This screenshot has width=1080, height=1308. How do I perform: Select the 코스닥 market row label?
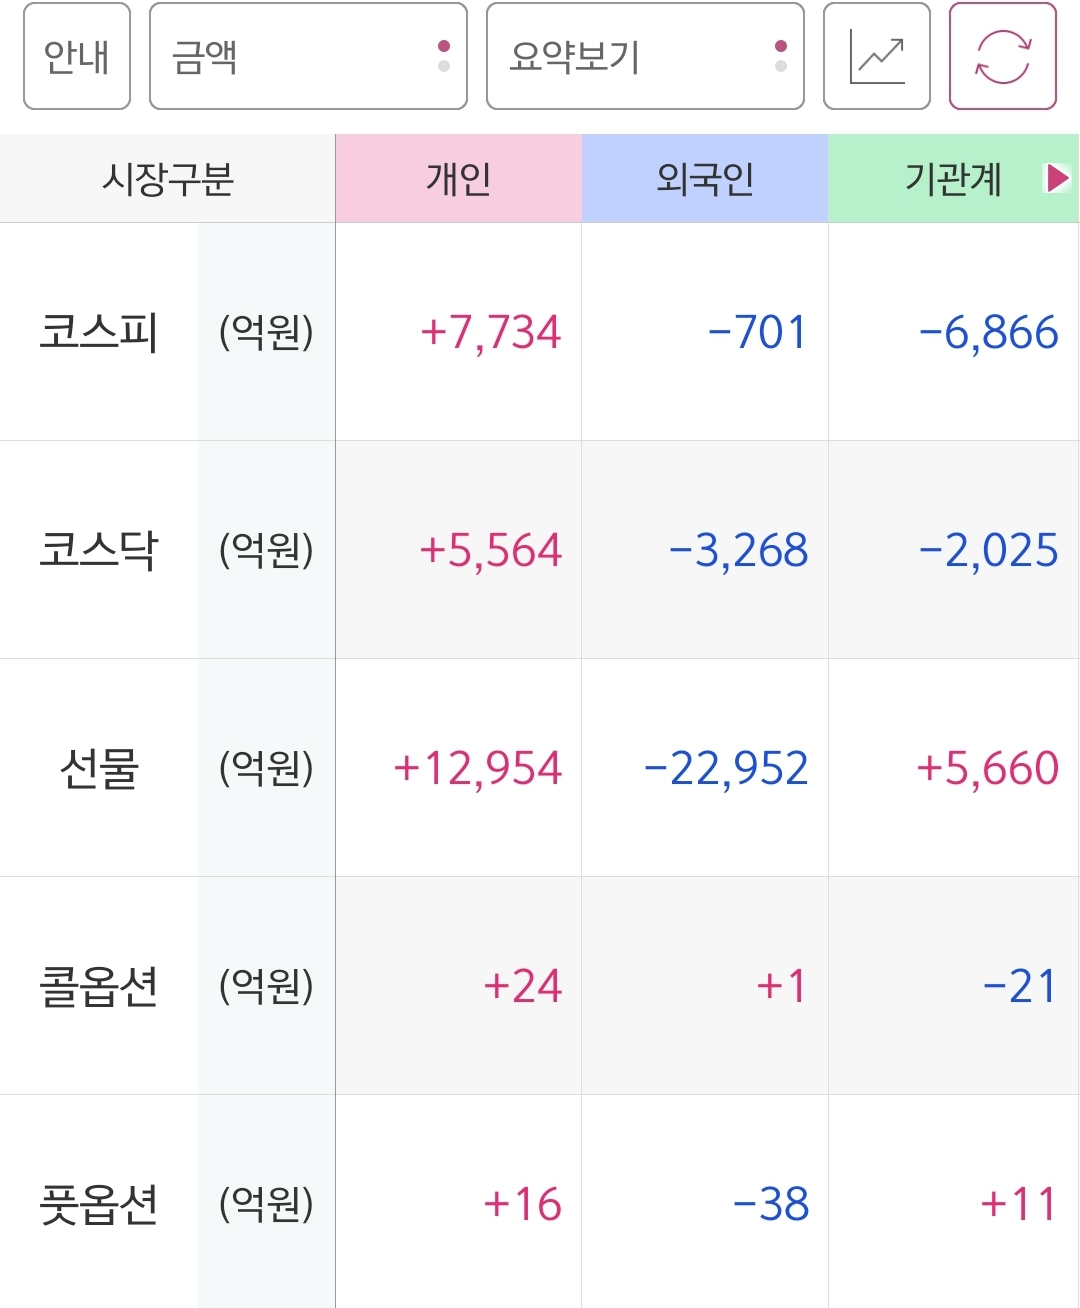pyautogui.click(x=98, y=550)
